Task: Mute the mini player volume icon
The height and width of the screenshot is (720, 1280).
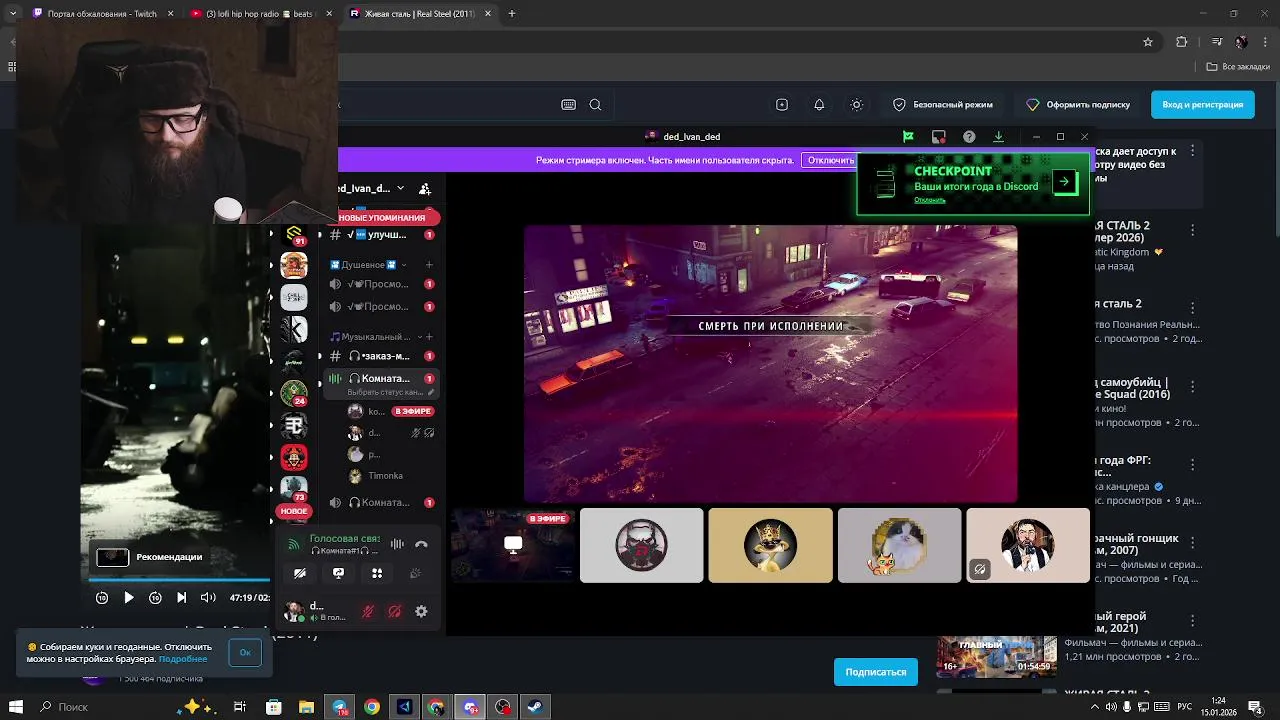Action: 208,597
